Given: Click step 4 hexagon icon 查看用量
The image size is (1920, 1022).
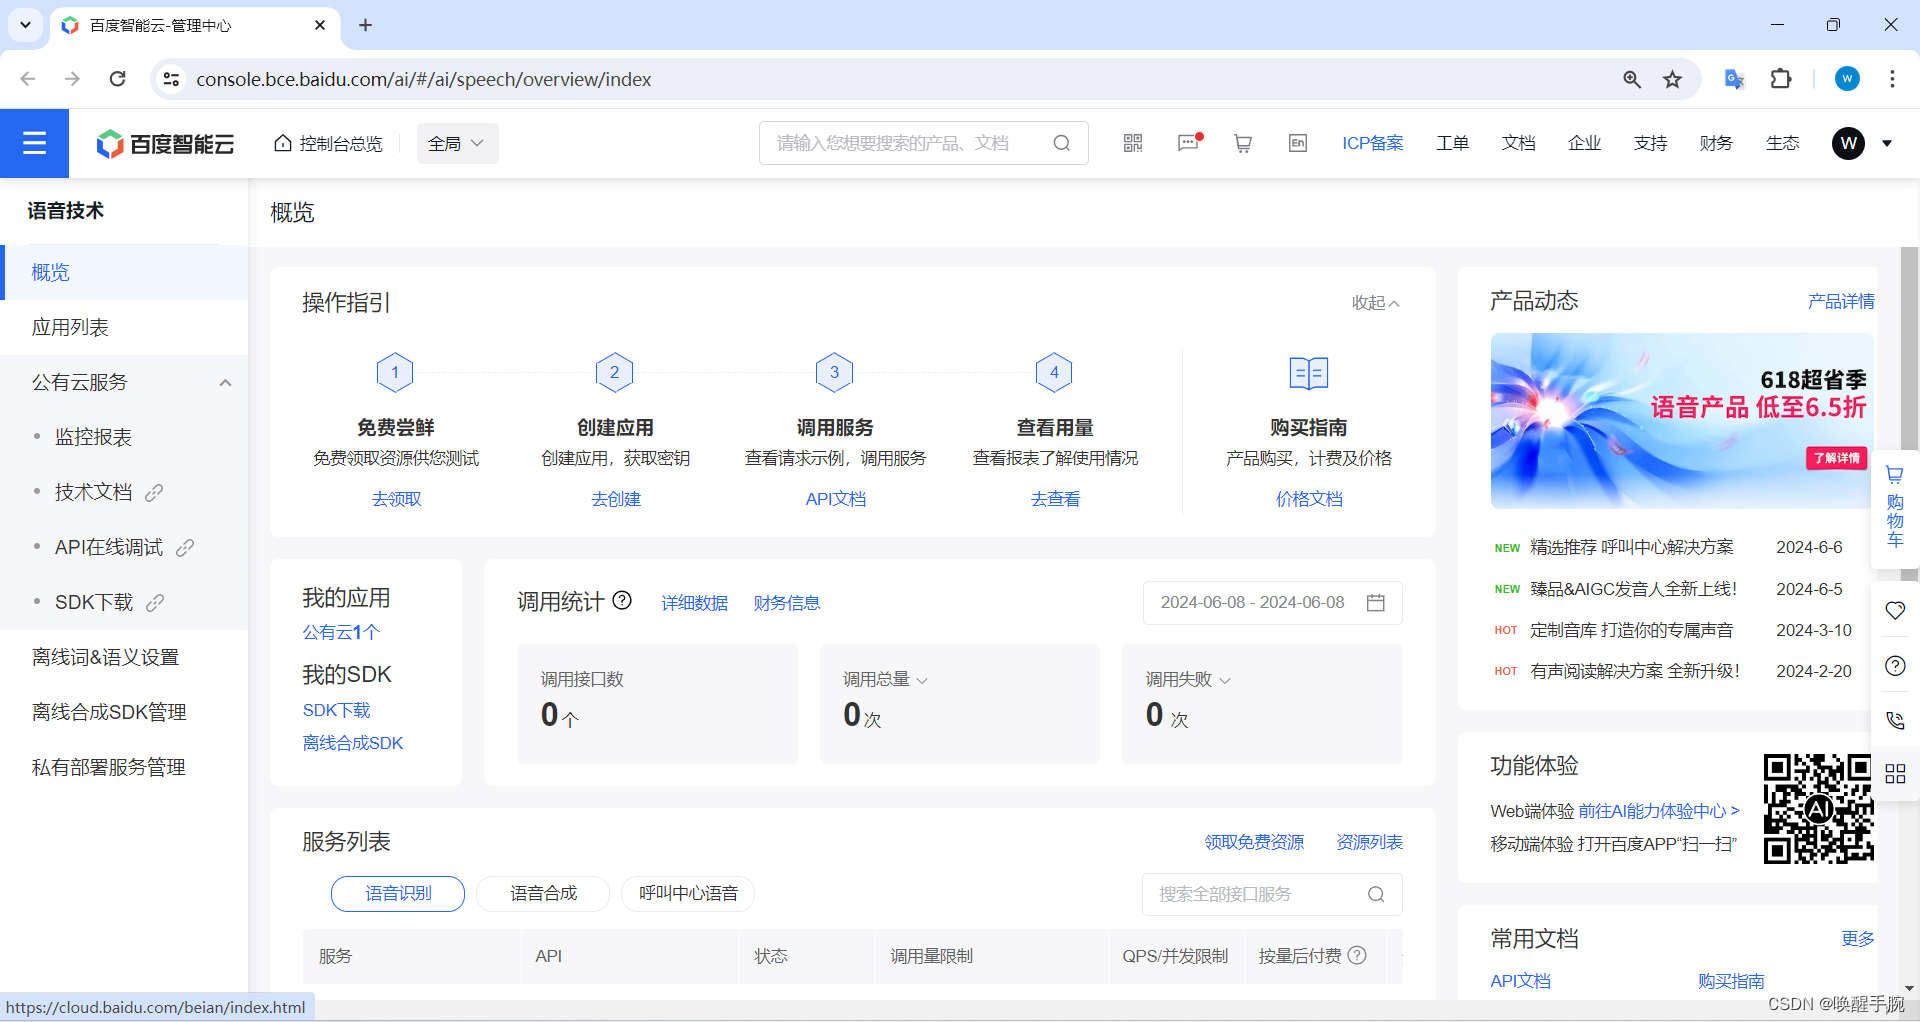Looking at the screenshot, I should (1054, 372).
